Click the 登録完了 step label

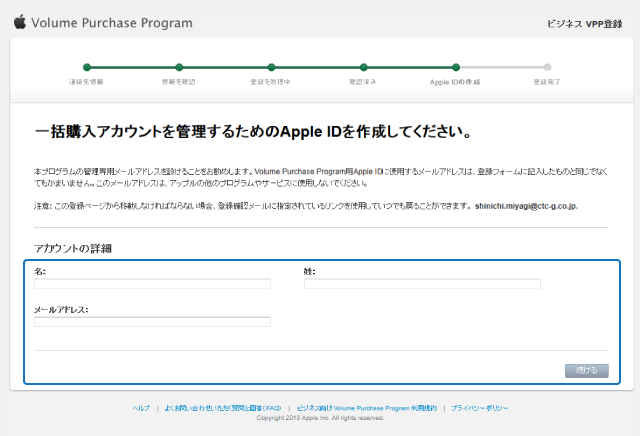[x=547, y=80]
